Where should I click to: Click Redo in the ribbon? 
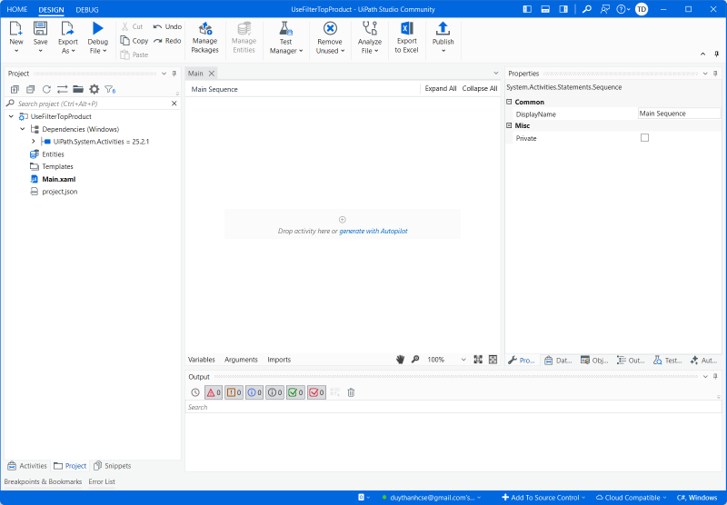pyautogui.click(x=167, y=41)
